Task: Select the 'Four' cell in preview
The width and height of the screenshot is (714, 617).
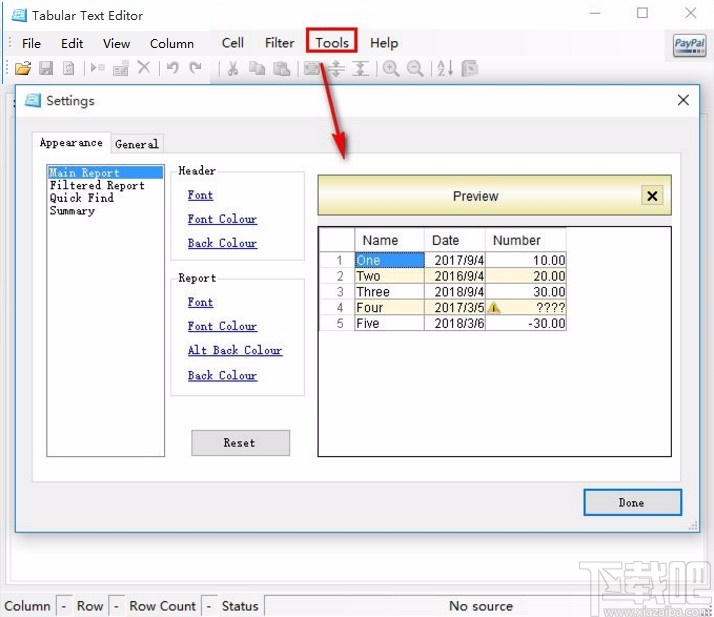Action: pos(389,307)
